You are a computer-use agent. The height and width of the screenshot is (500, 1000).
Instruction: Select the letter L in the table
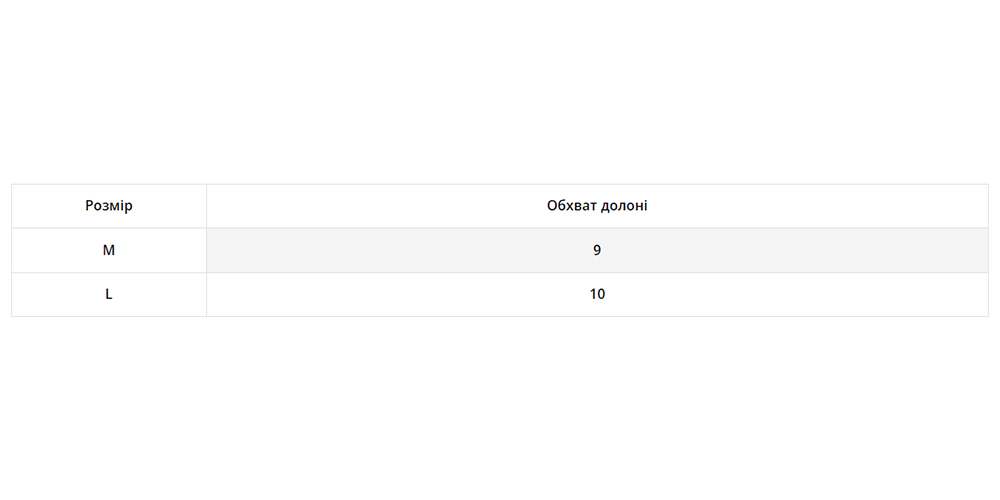[x=109, y=294]
